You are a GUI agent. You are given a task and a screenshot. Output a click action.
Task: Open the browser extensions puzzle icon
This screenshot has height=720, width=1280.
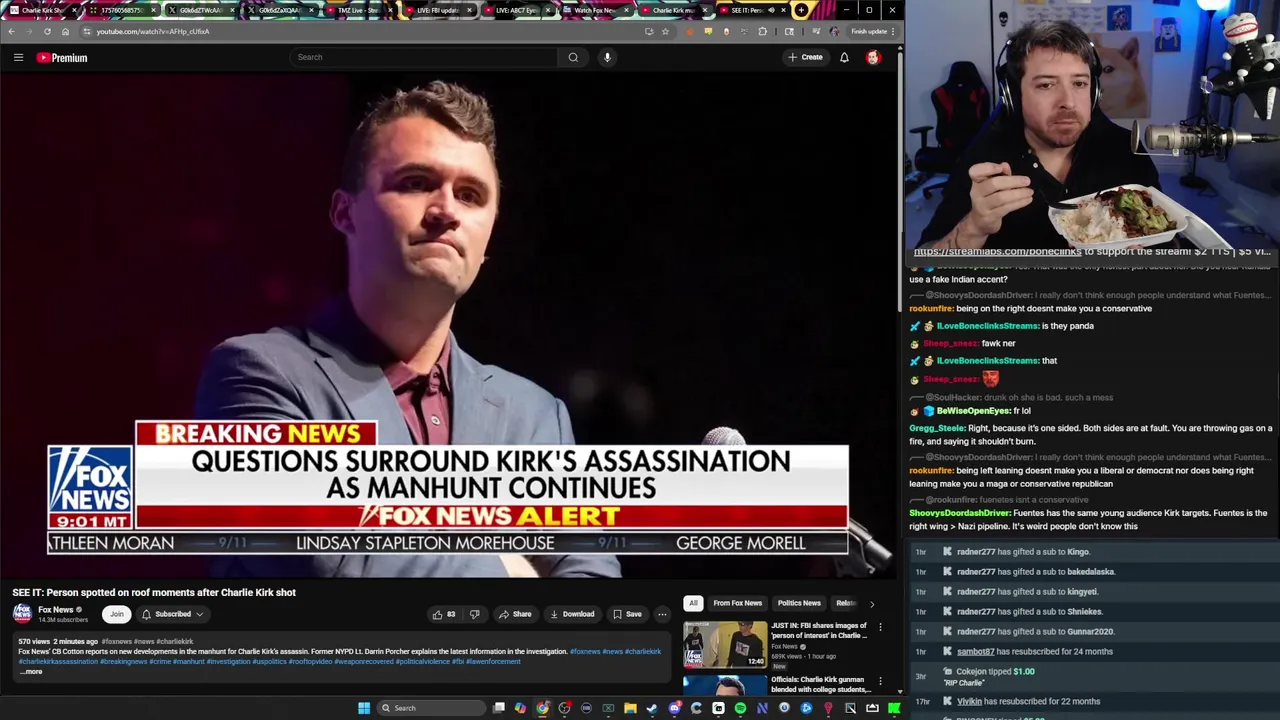763,31
